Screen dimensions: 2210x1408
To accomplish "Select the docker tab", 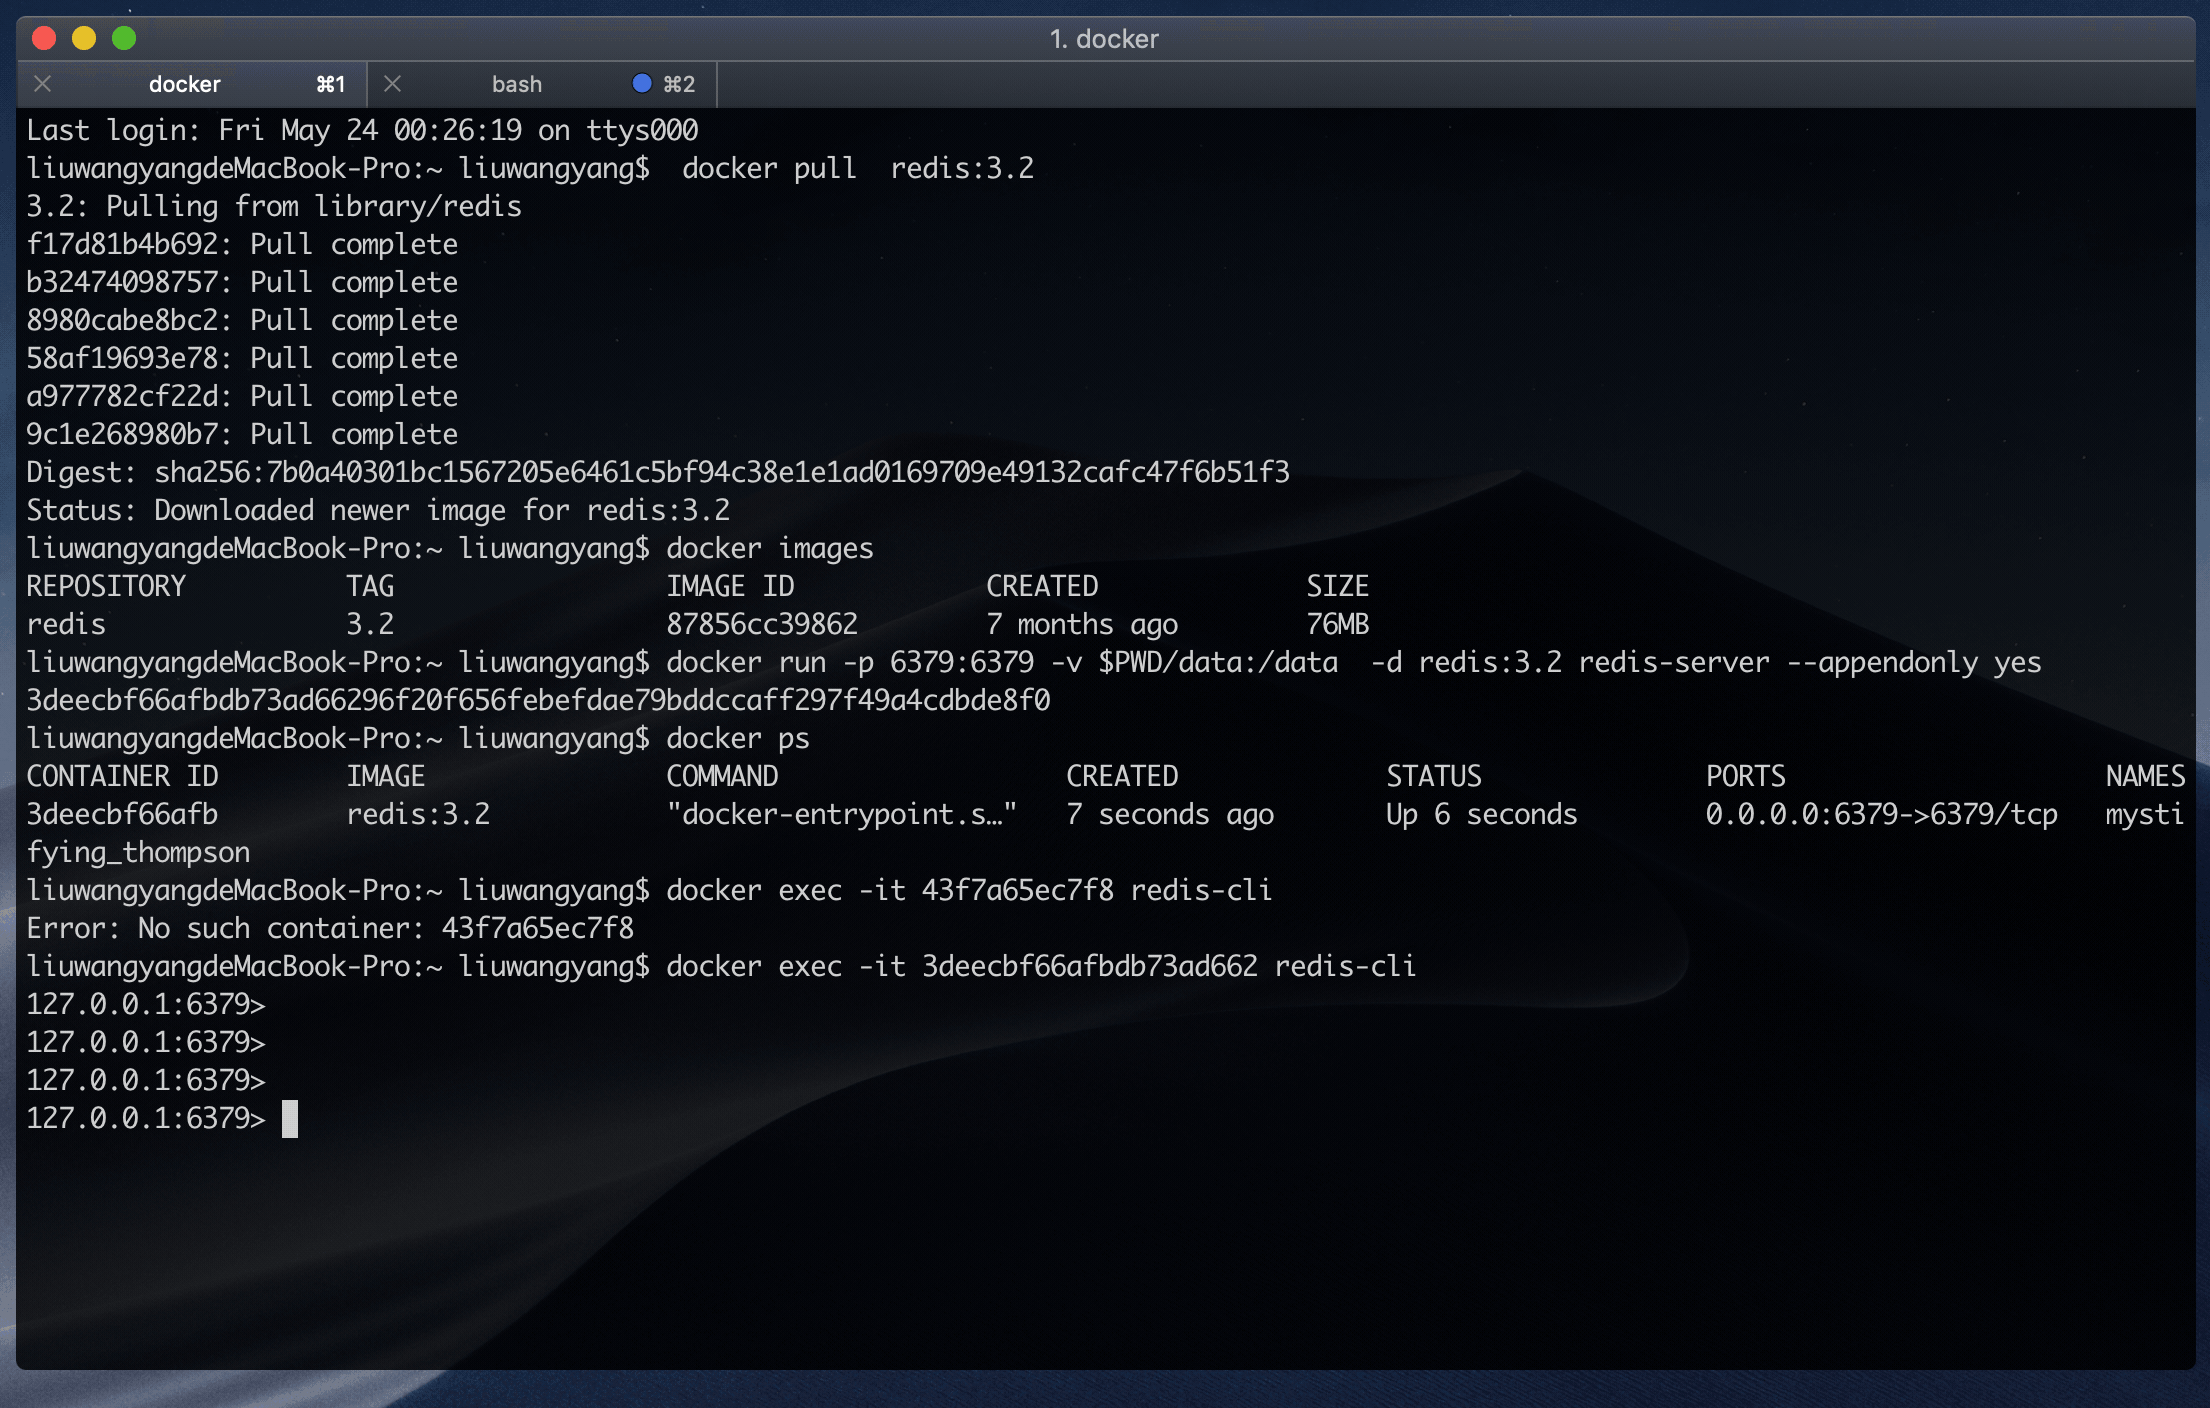I will click(x=185, y=84).
